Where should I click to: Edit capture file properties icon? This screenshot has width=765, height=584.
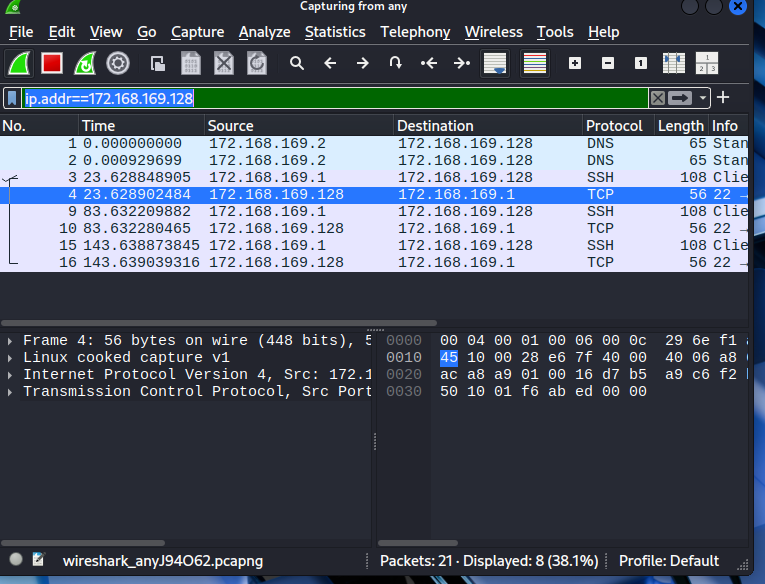tap(39, 560)
